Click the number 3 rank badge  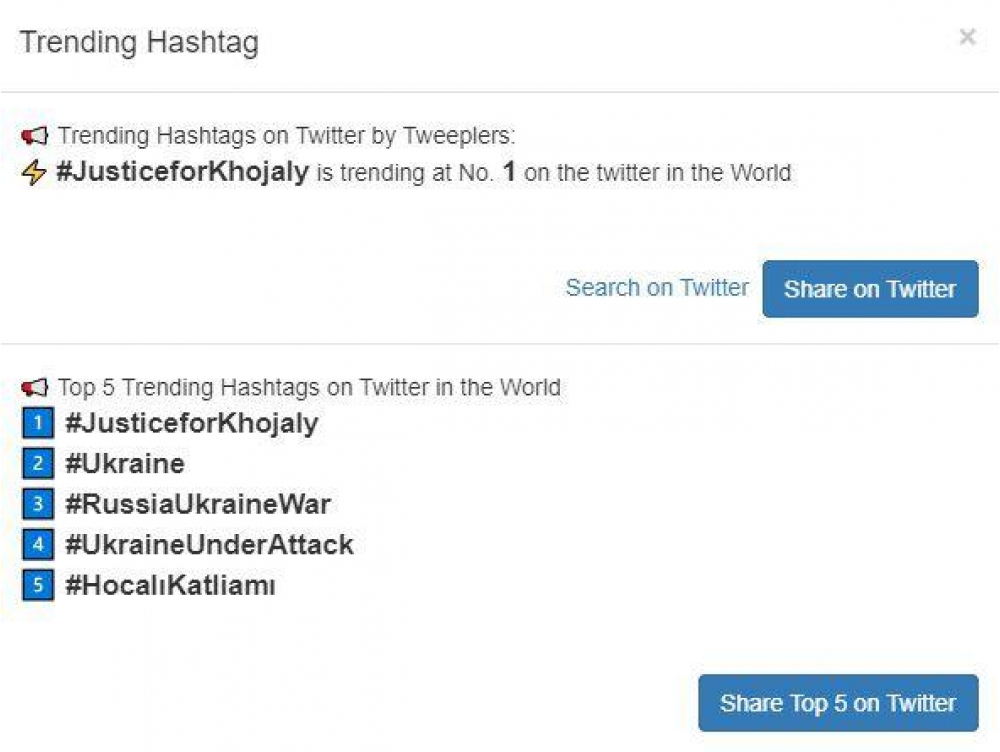pos(37,504)
